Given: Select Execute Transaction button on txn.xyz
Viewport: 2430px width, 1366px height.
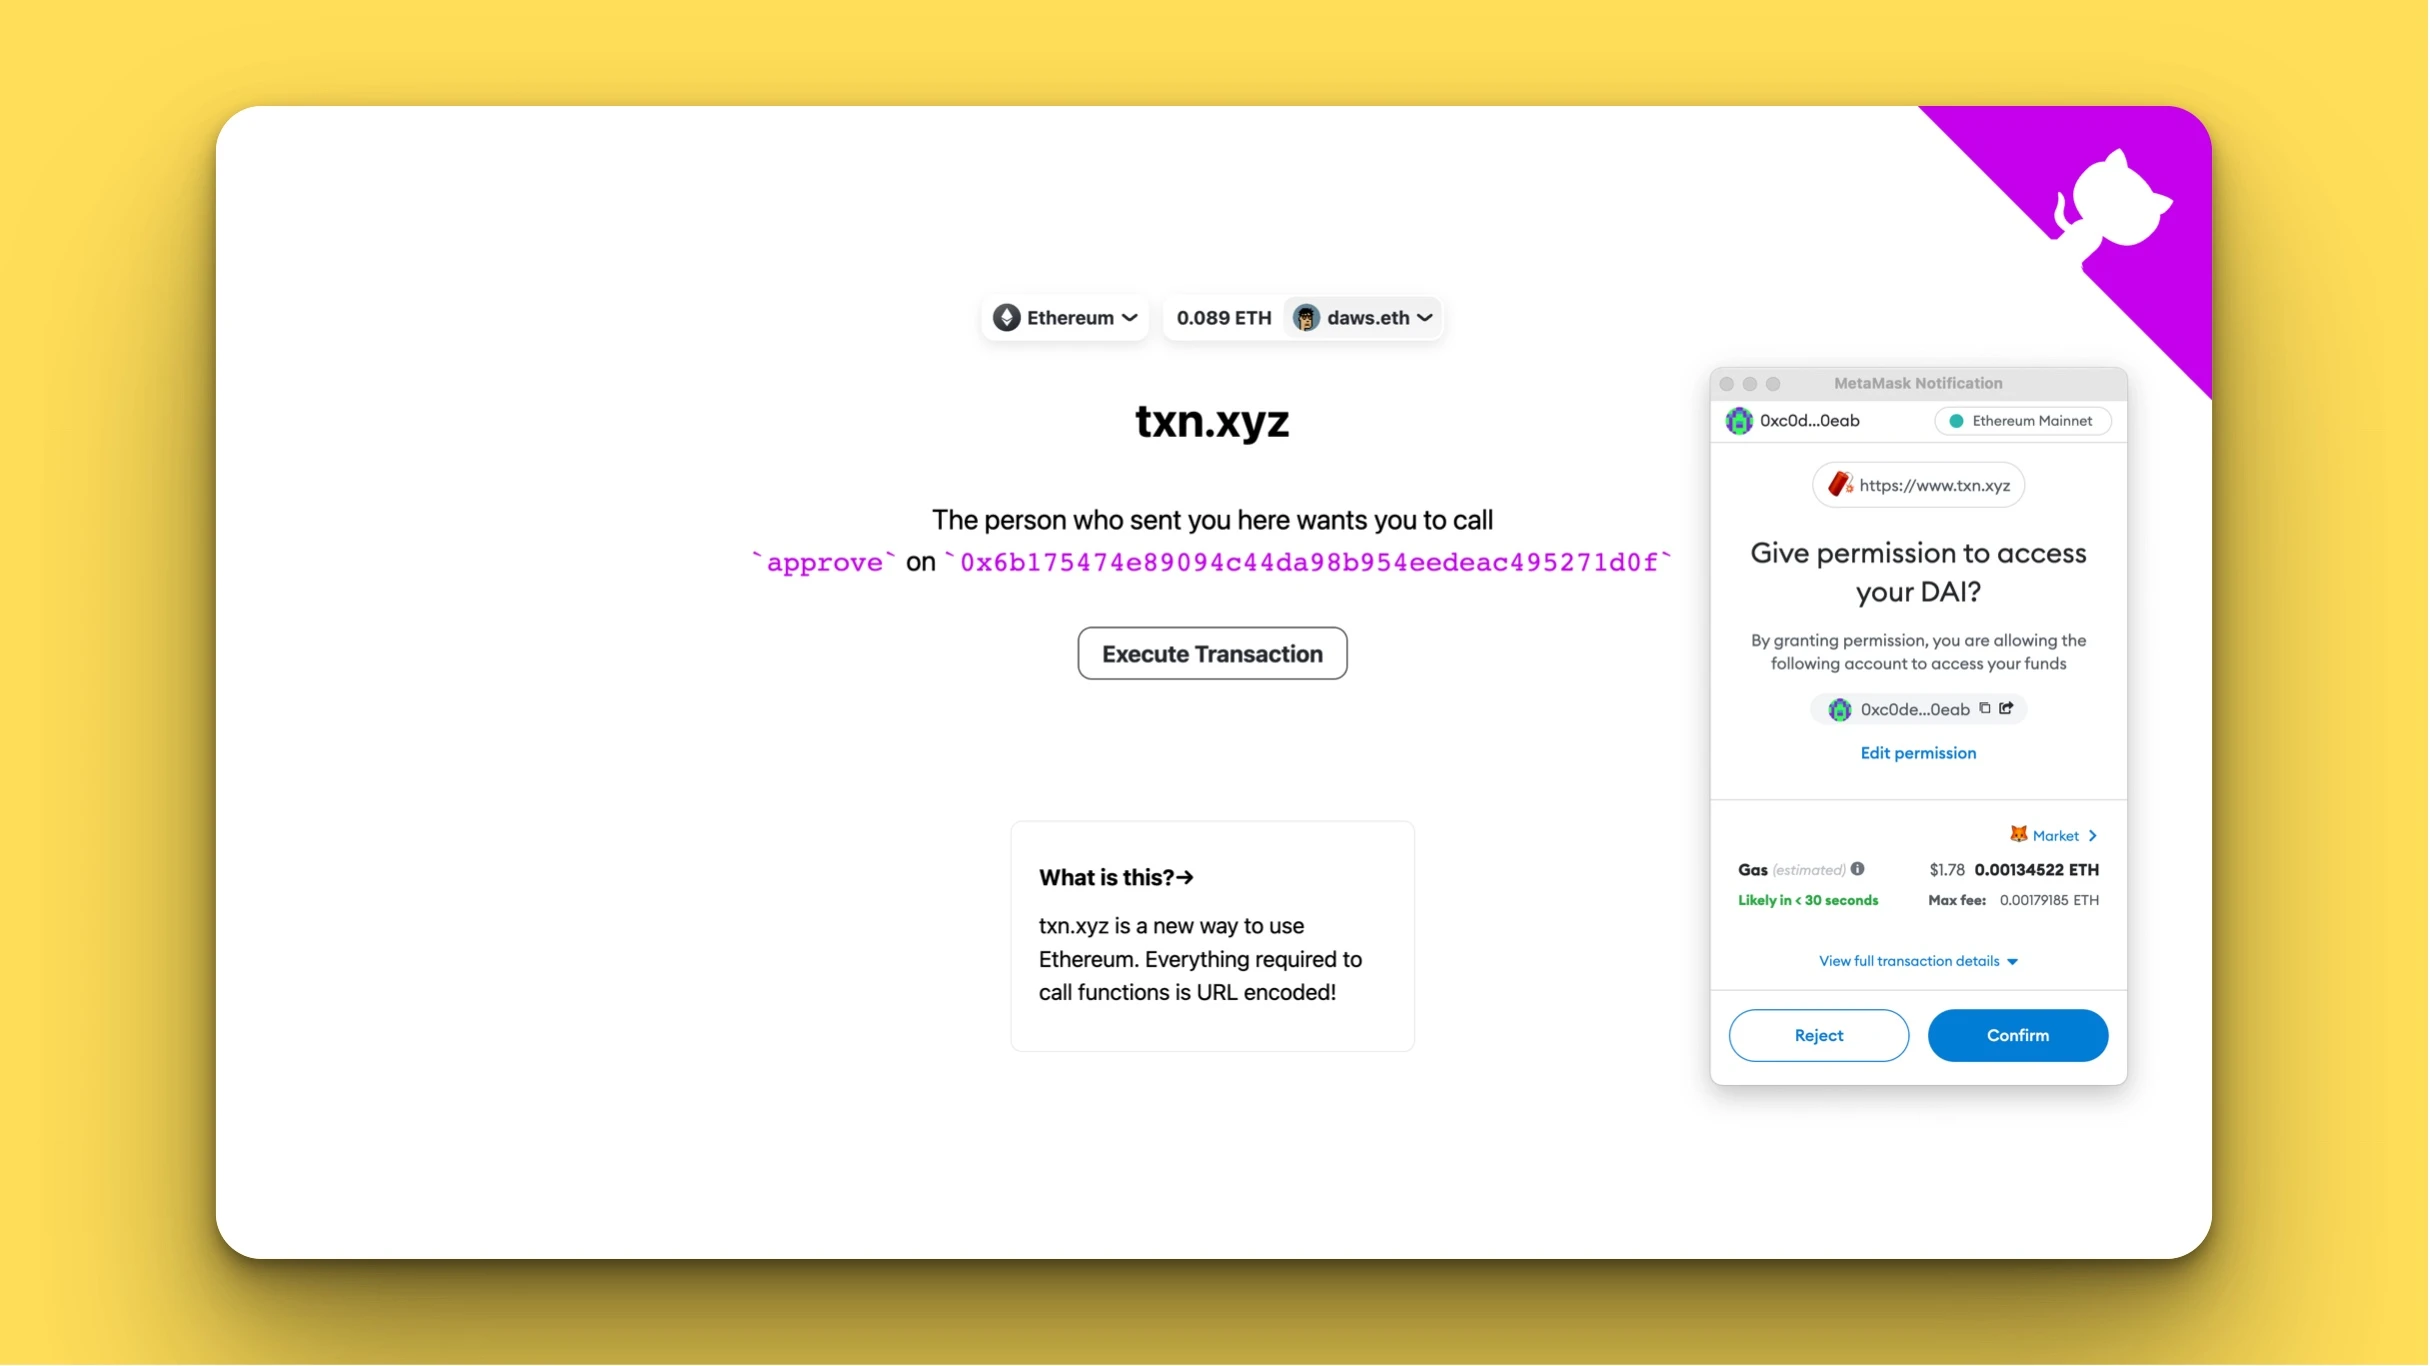Looking at the screenshot, I should (x=1212, y=653).
